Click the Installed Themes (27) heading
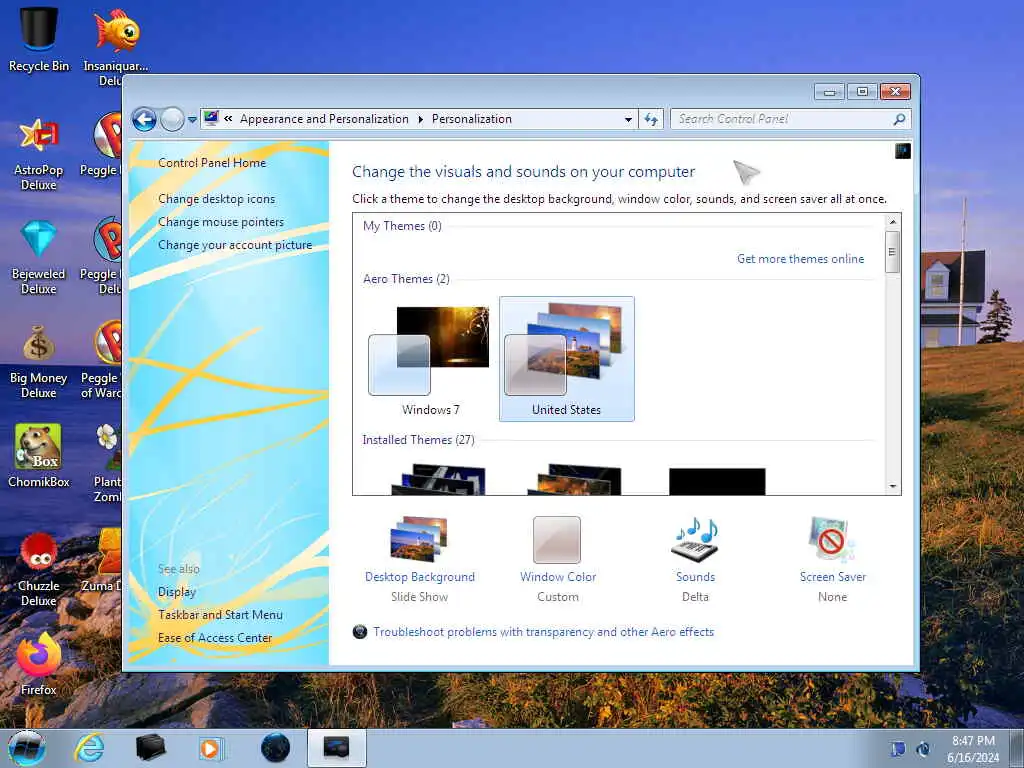The height and width of the screenshot is (768, 1024). [x=419, y=440]
